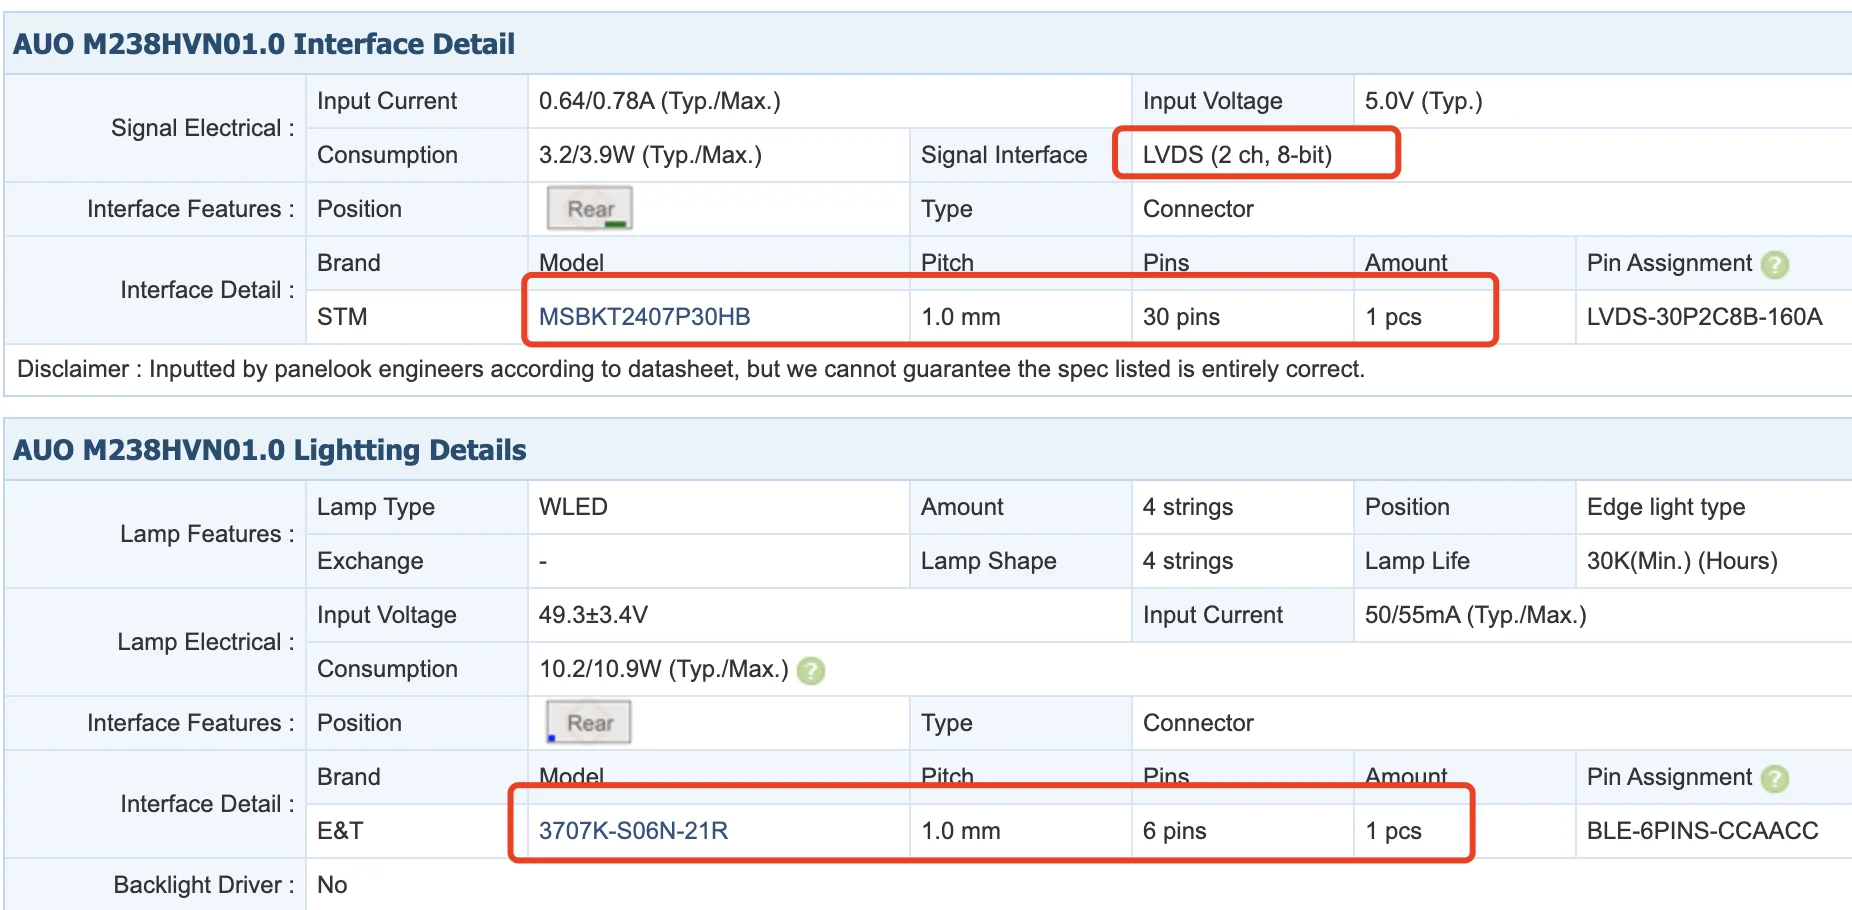The height and width of the screenshot is (910, 1852).
Task: Select the LVDS-30P2C8B-160A pin assignment
Action: [1704, 317]
